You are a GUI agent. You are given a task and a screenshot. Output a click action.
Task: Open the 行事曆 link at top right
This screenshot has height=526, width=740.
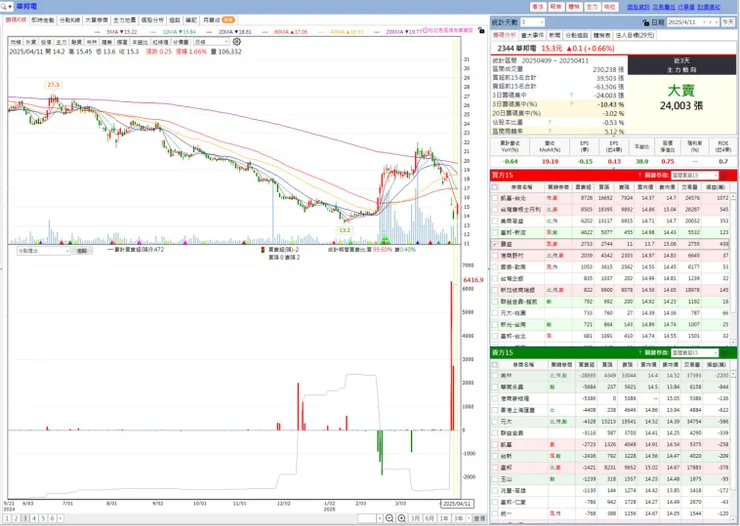click(x=686, y=7)
